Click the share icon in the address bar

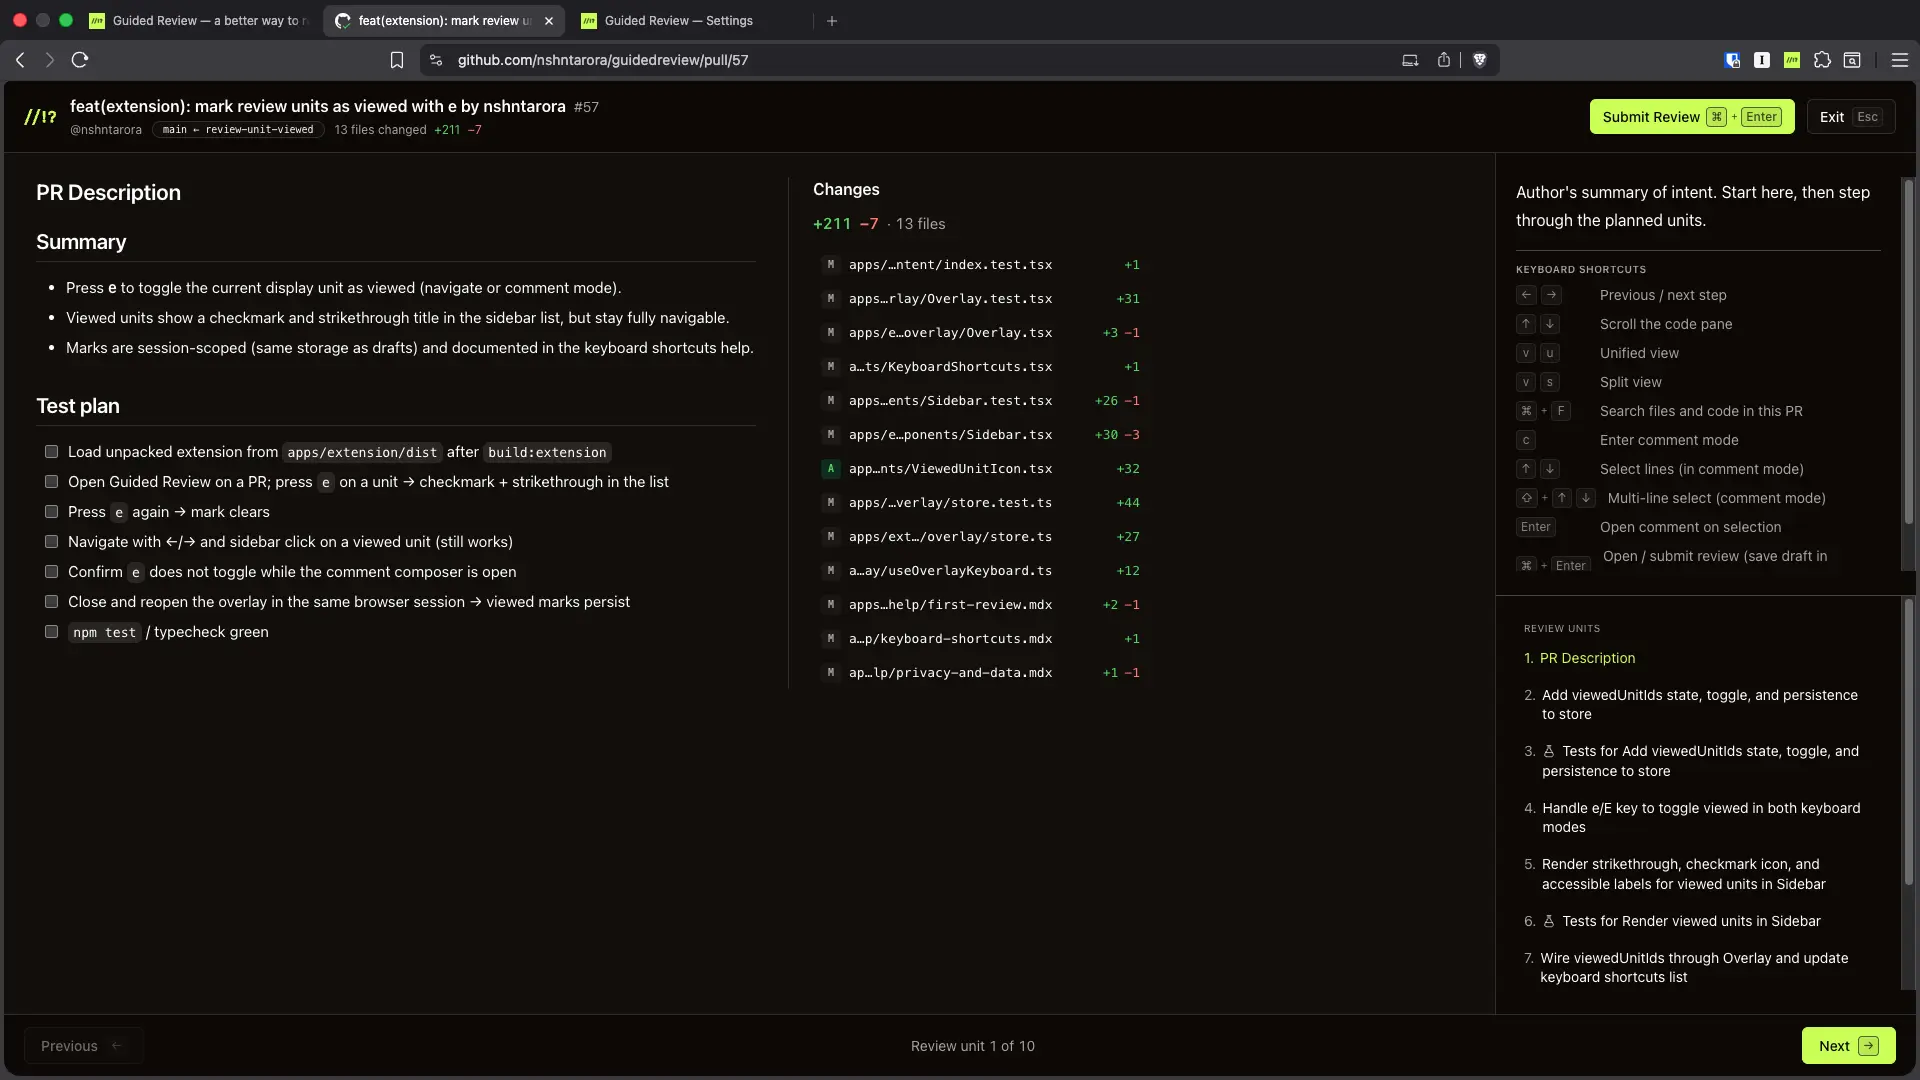pos(1444,60)
